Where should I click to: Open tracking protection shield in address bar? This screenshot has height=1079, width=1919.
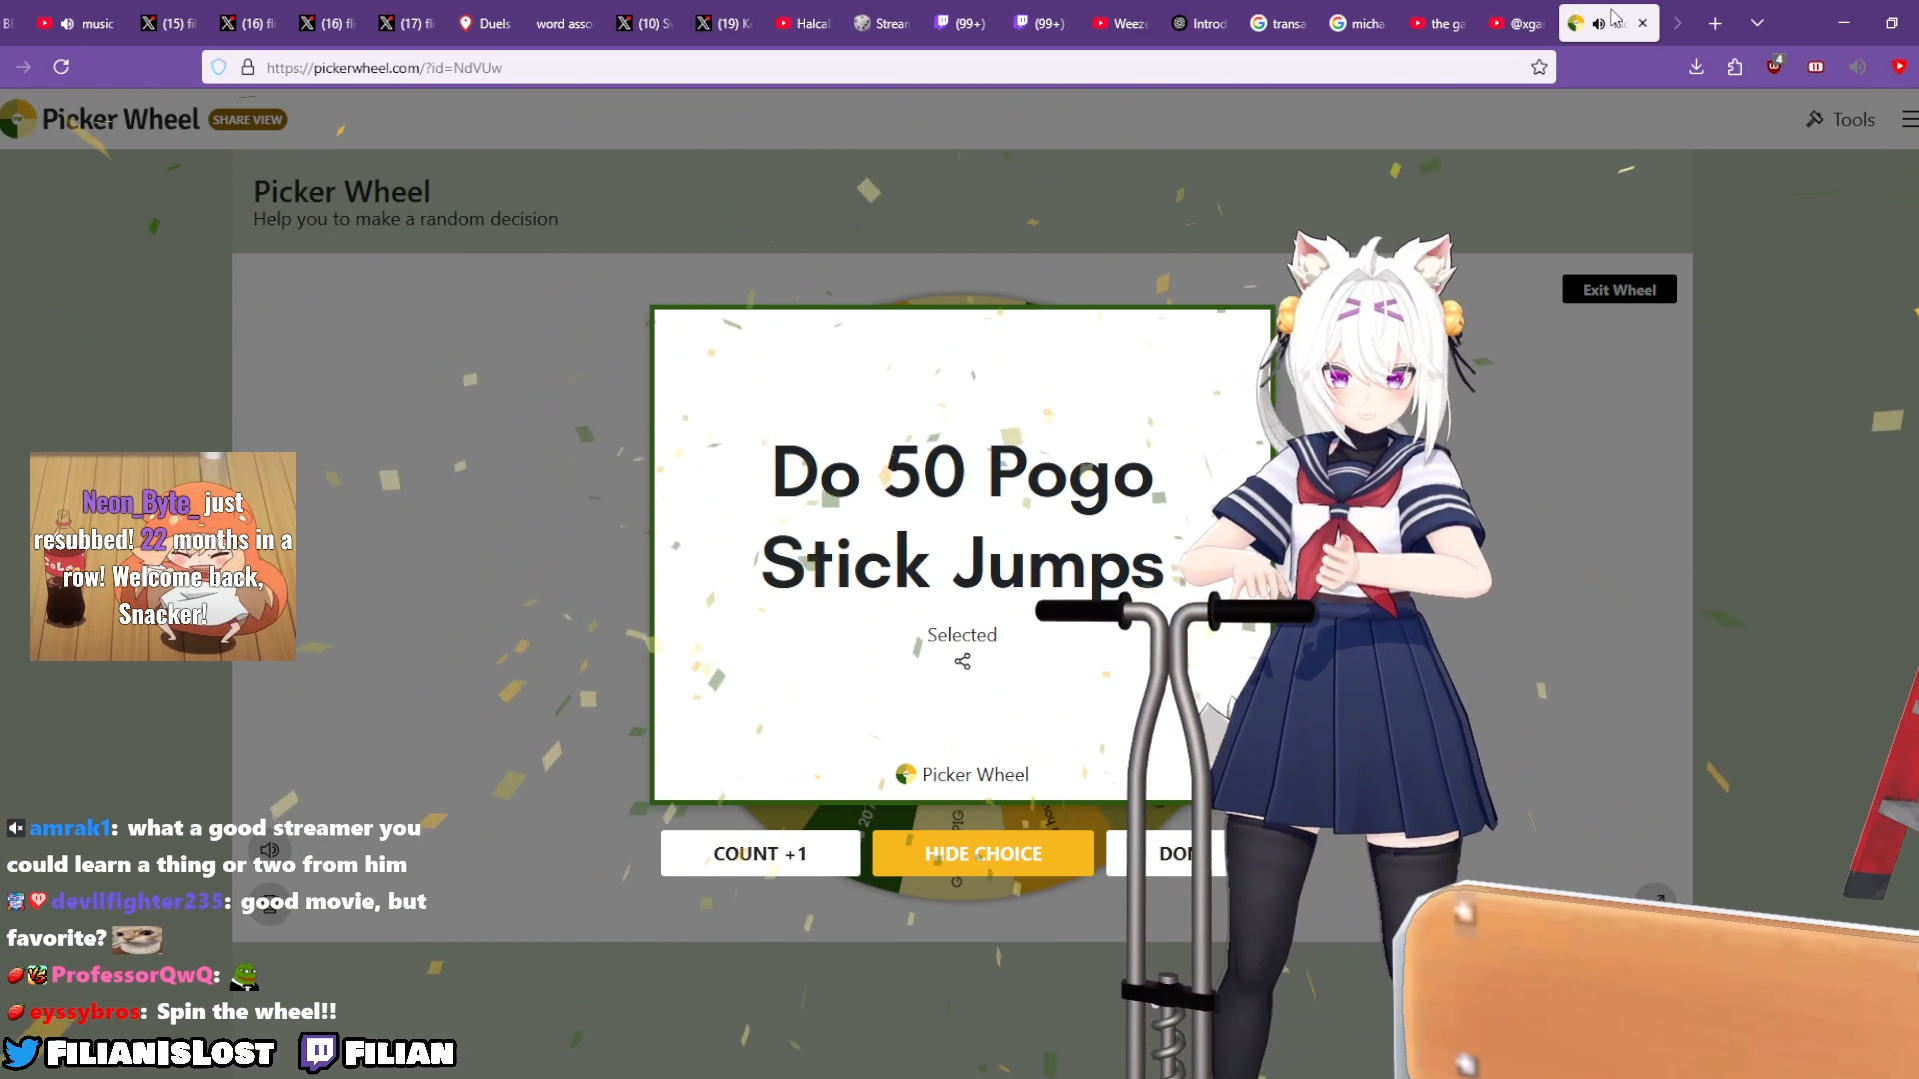(219, 67)
